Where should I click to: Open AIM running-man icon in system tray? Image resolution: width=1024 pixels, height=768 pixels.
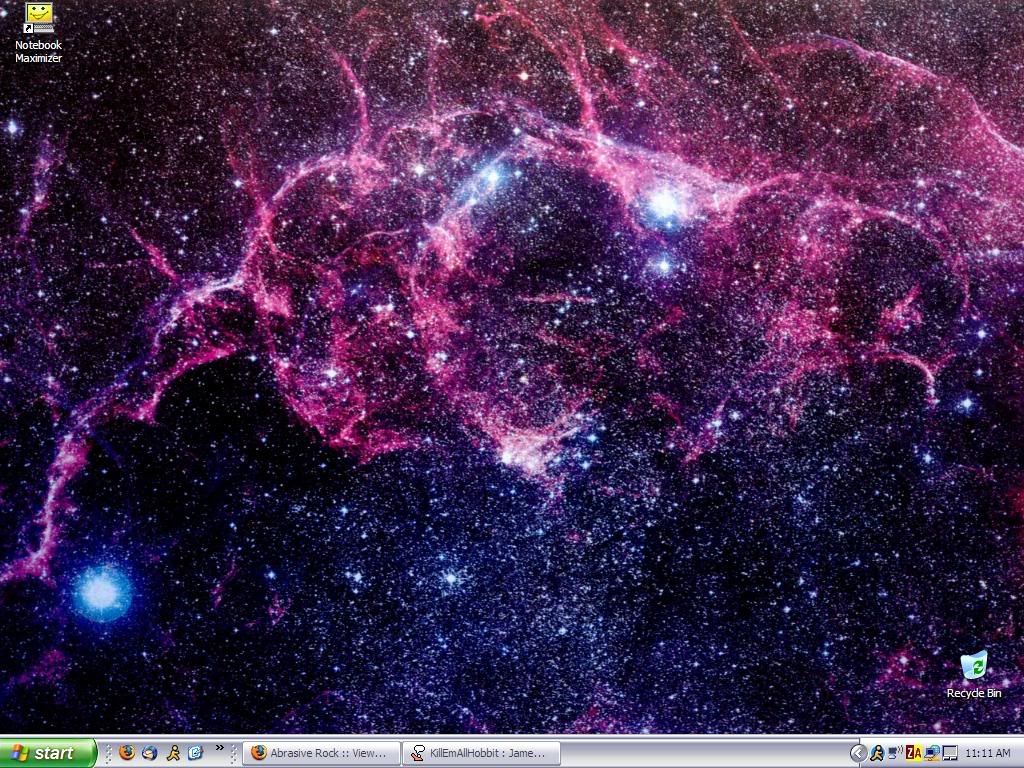(876, 753)
